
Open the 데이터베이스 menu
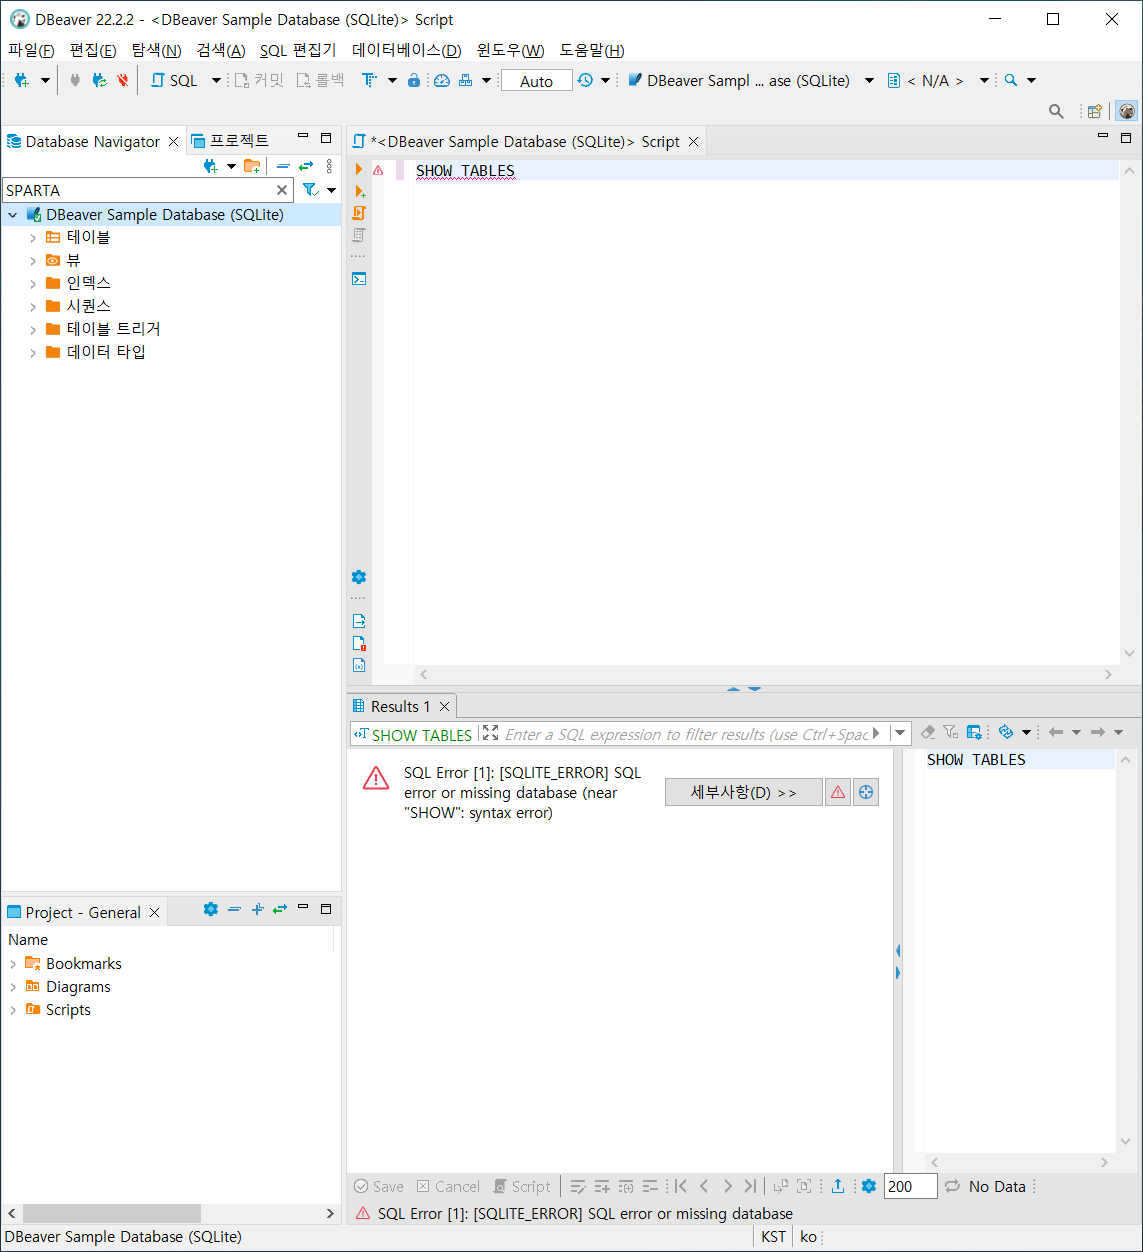[407, 50]
